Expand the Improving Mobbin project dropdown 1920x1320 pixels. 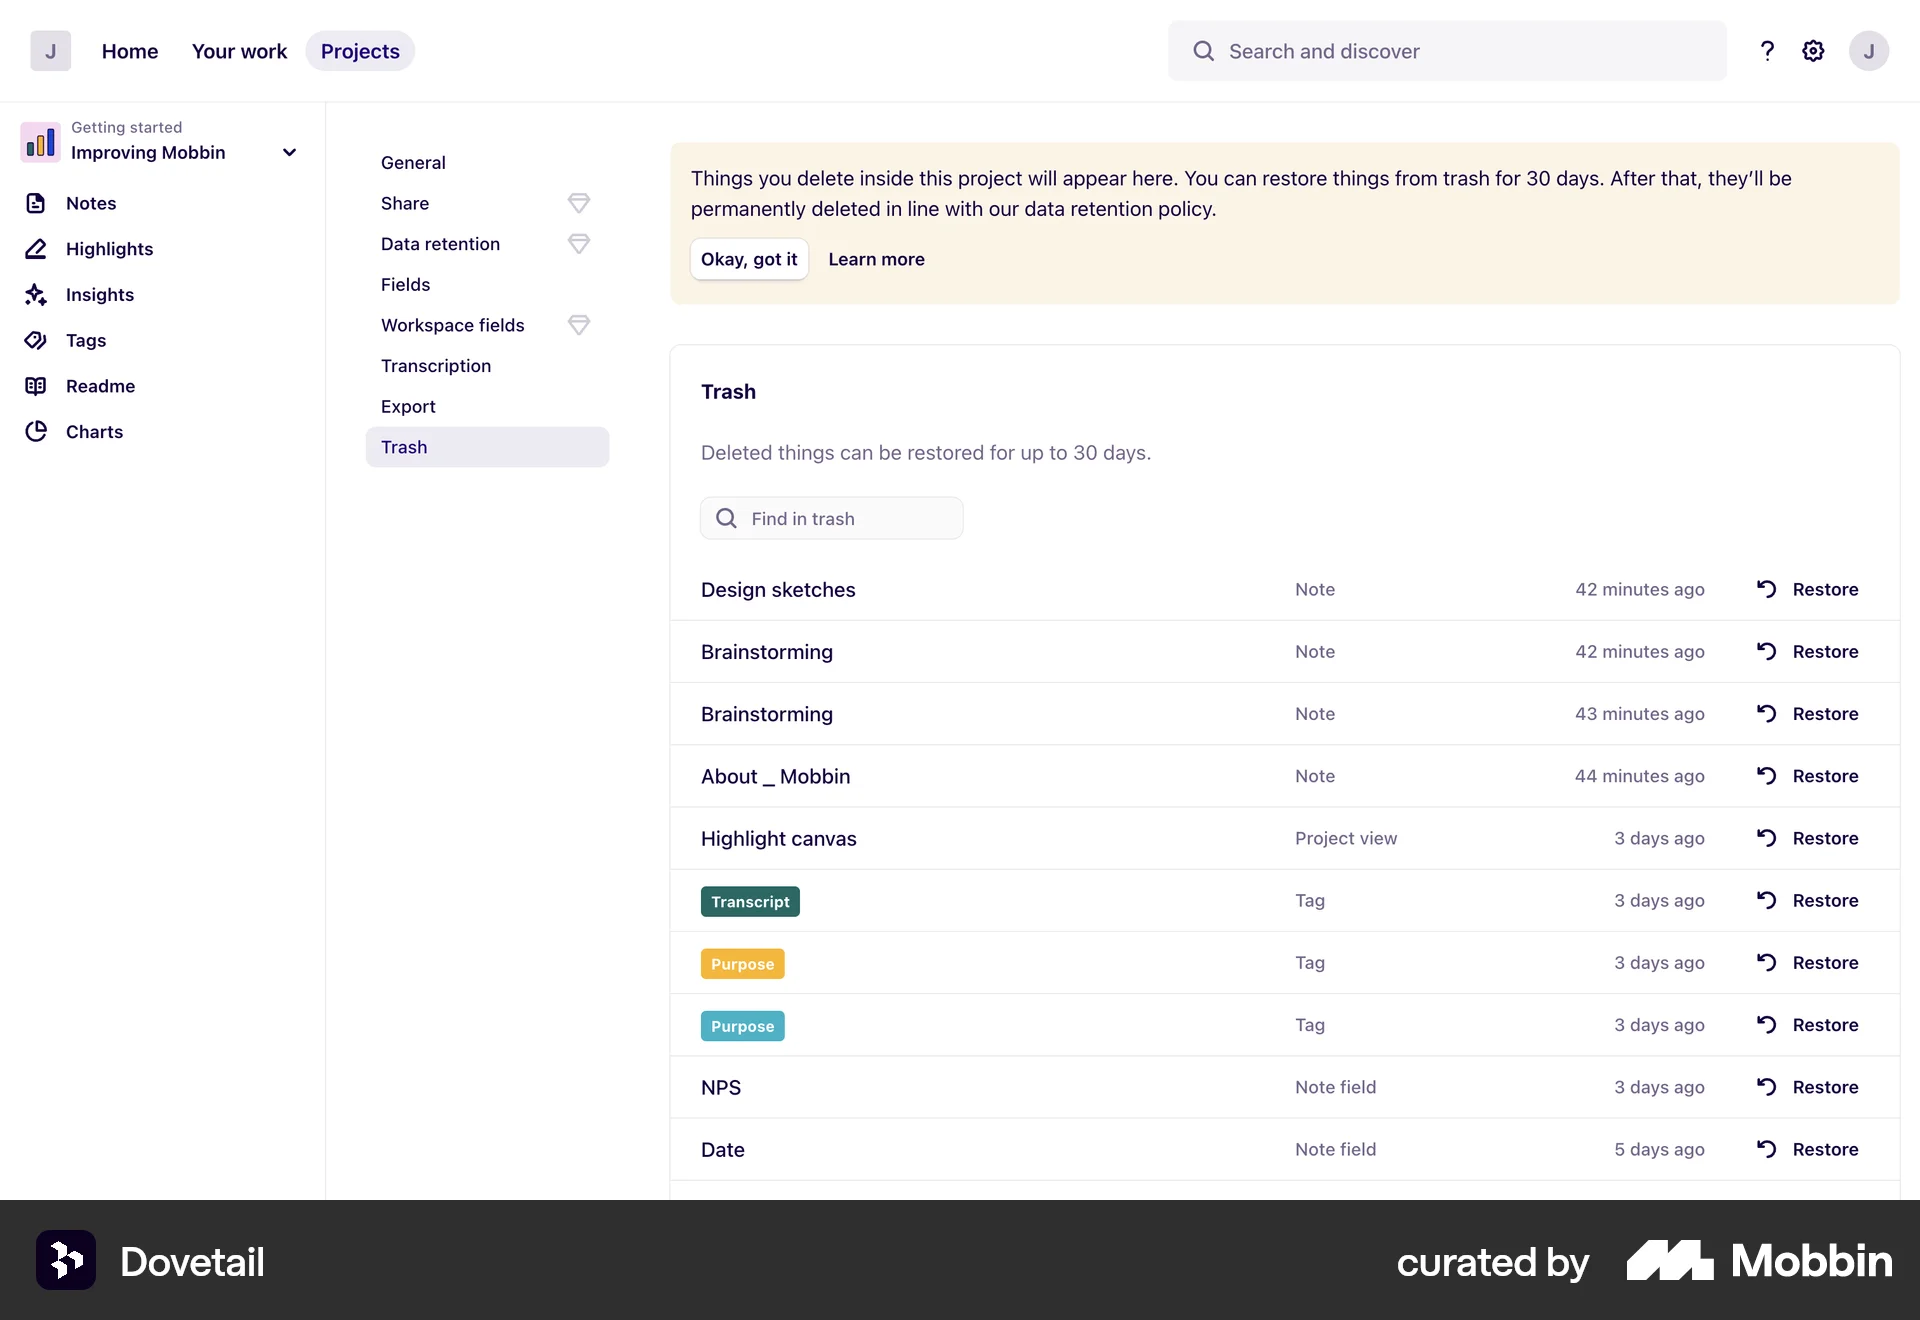(x=289, y=152)
